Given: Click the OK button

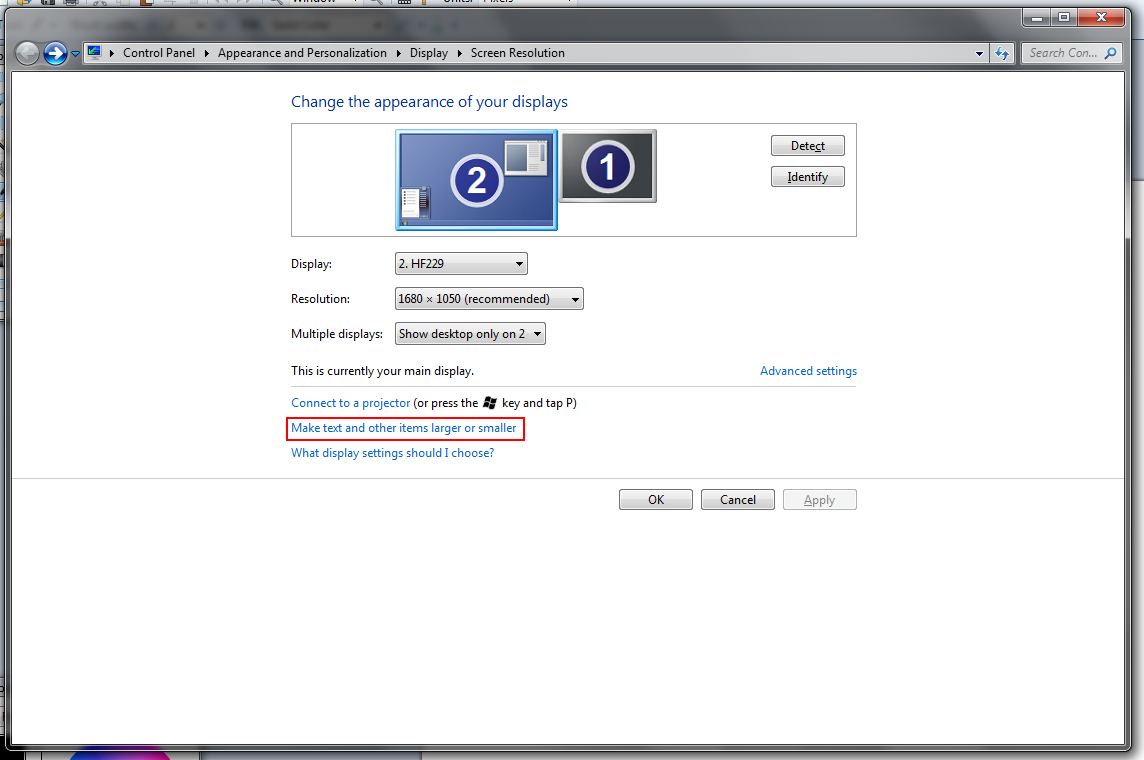Looking at the screenshot, I should click(656, 500).
